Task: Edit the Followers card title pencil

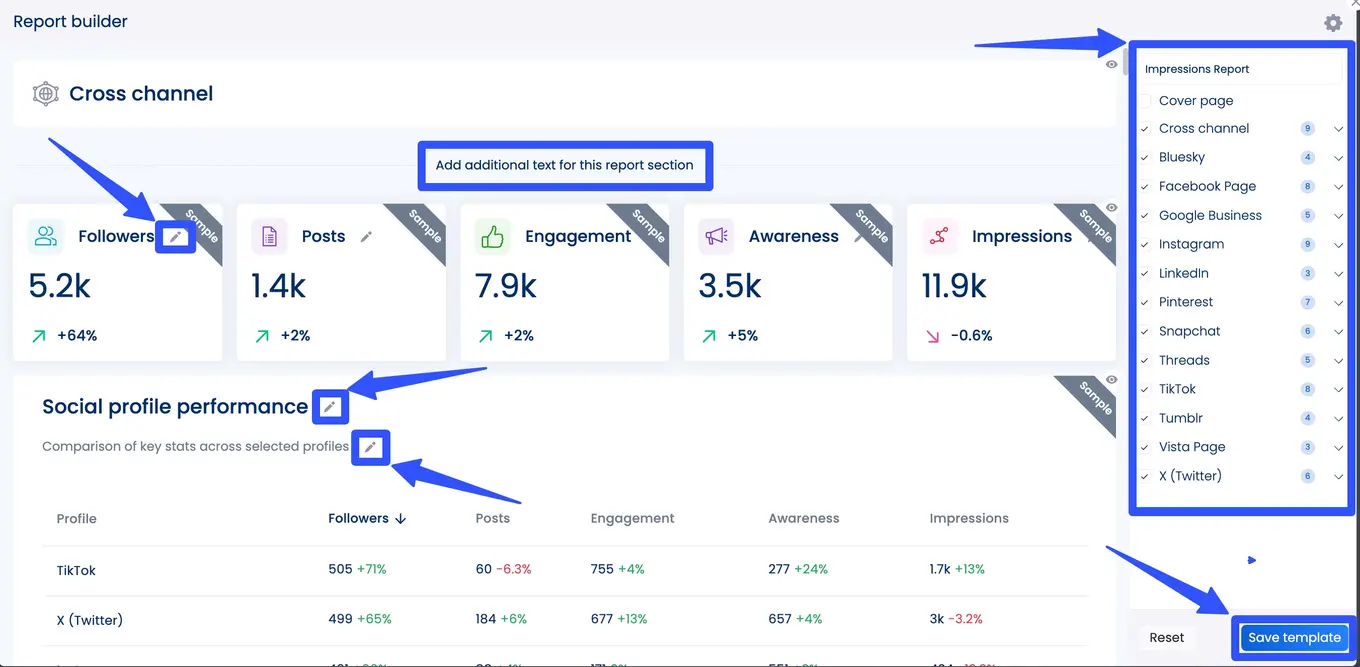Action: (176, 237)
